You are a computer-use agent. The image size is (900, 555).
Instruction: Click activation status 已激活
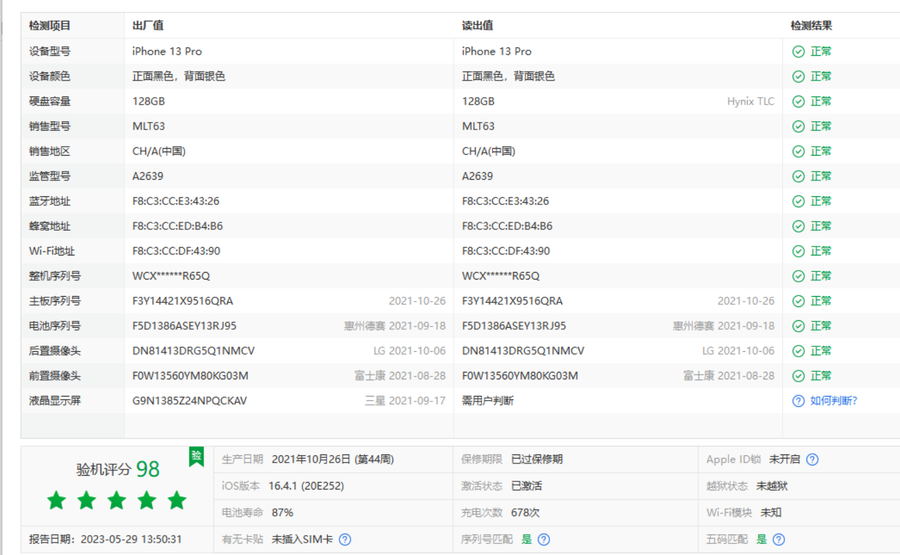pos(526,486)
